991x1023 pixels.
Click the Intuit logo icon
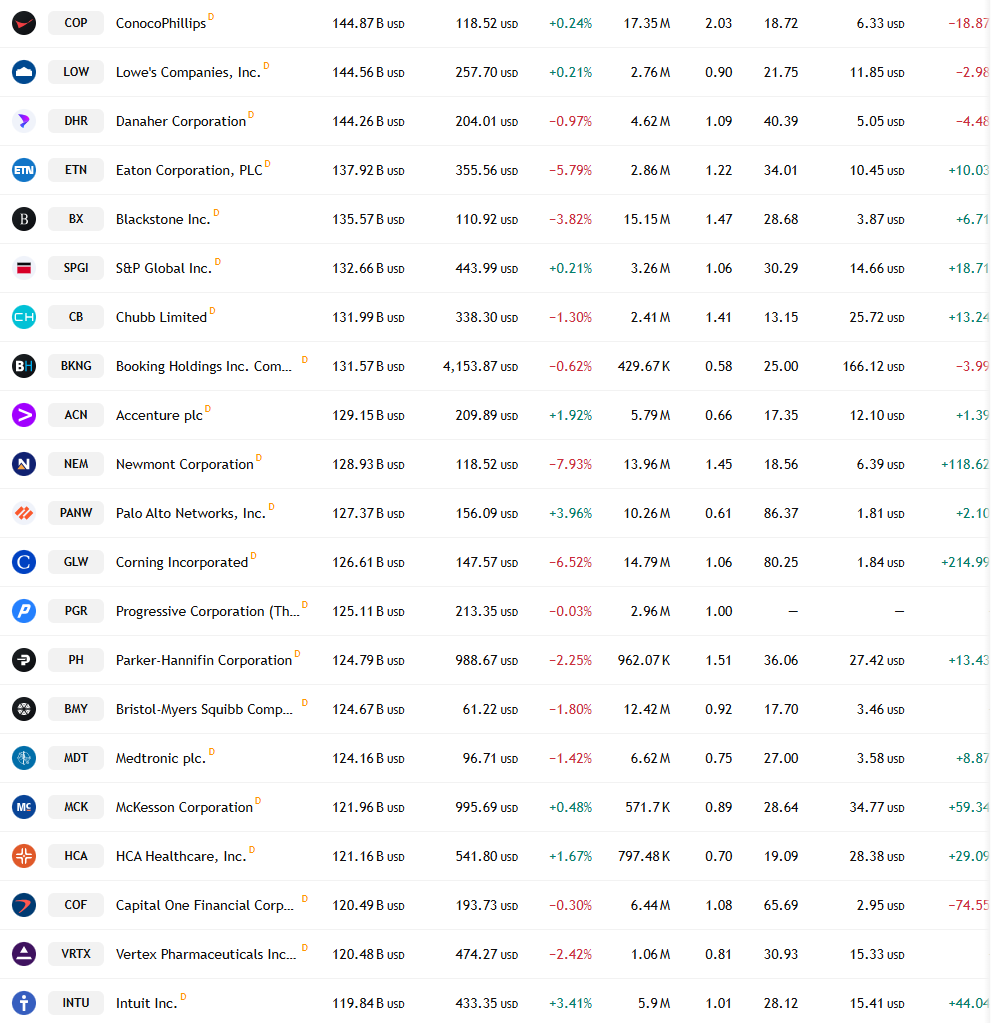coord(24,1002)
